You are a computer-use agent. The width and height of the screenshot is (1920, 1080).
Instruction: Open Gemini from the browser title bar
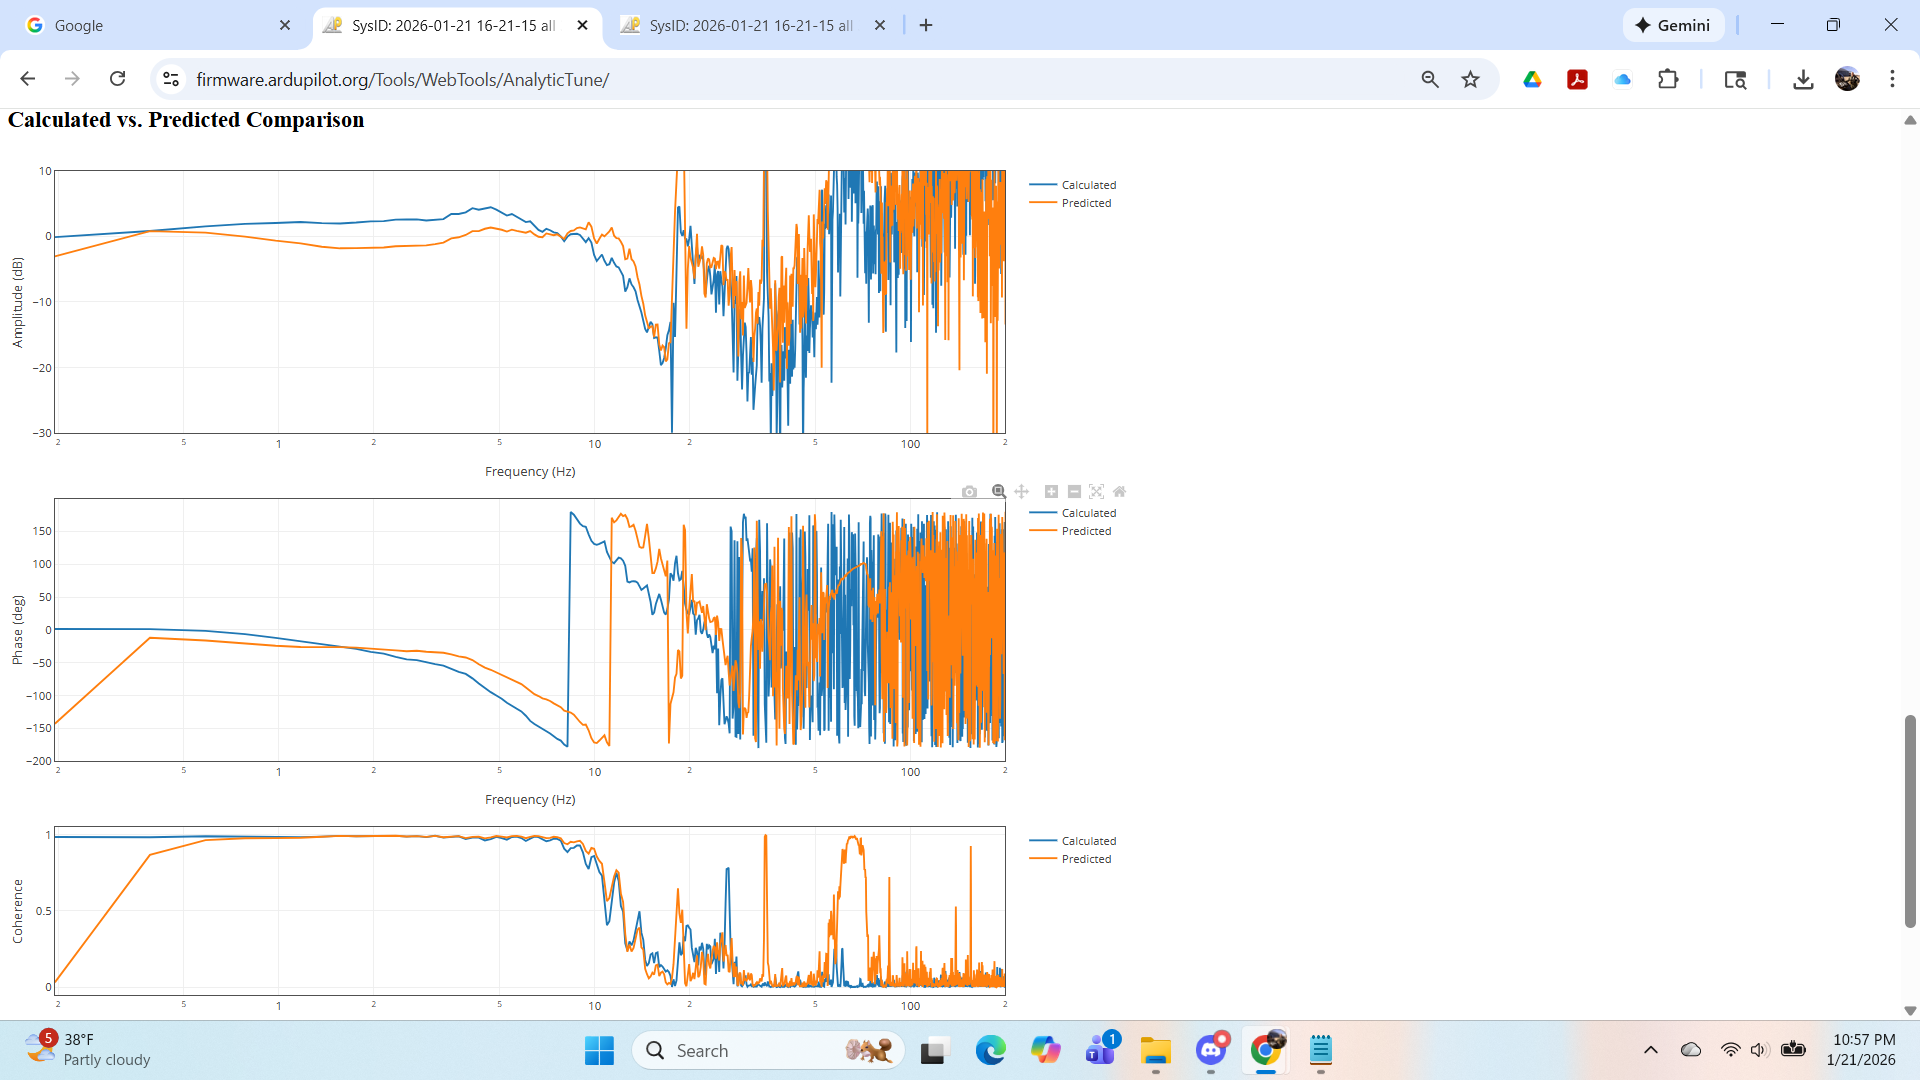point(1673,25)
